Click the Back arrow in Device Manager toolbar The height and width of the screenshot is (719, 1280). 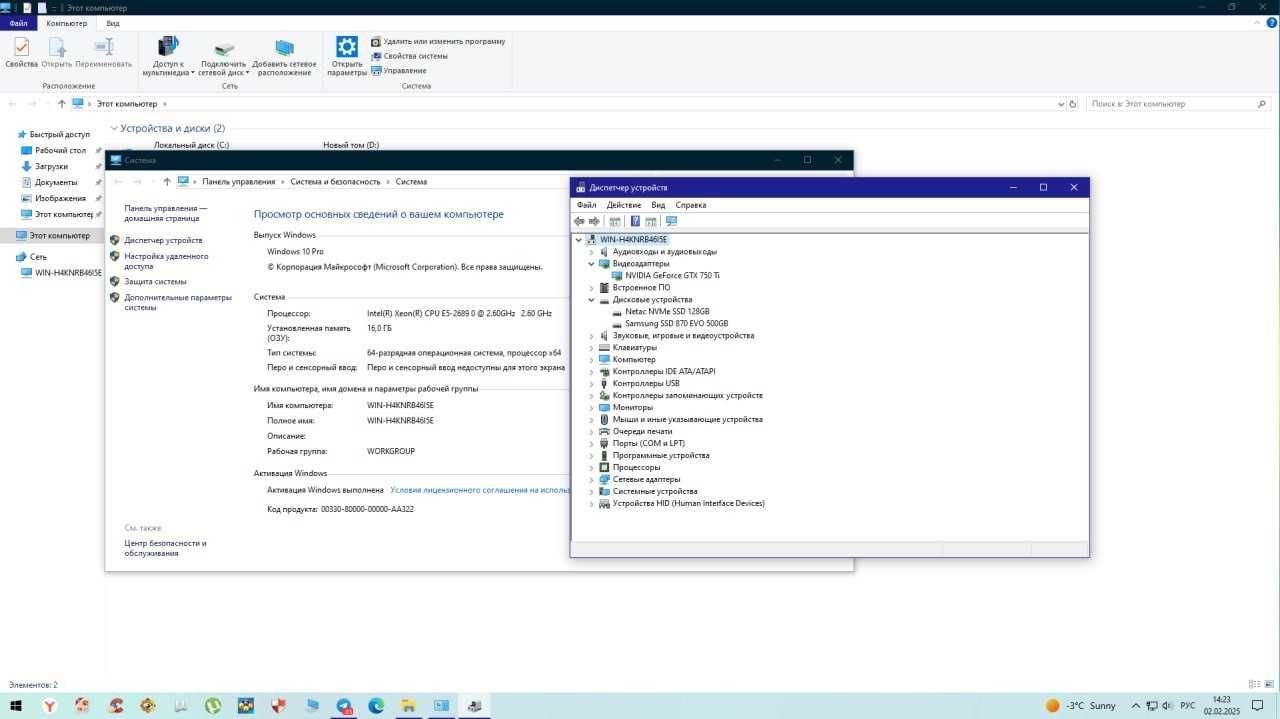tap(579, 221)
